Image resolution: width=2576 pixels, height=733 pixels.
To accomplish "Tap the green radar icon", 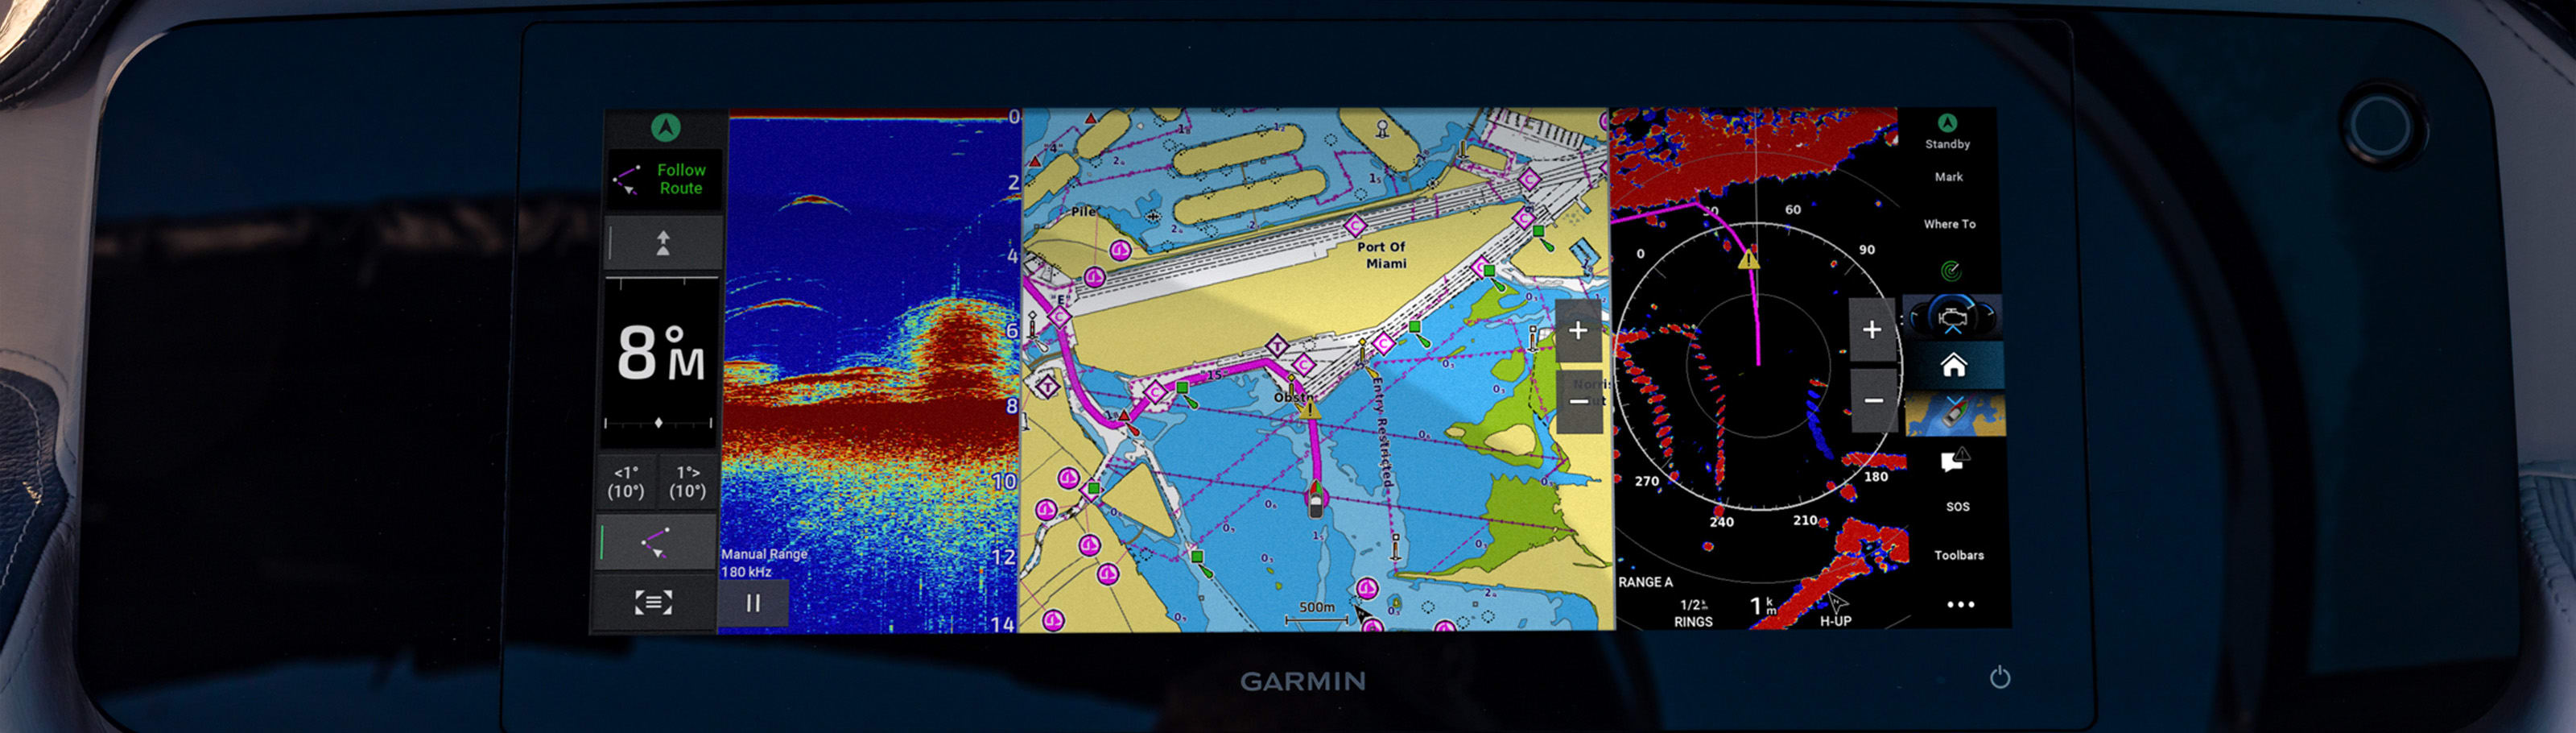I will 1950,271.
